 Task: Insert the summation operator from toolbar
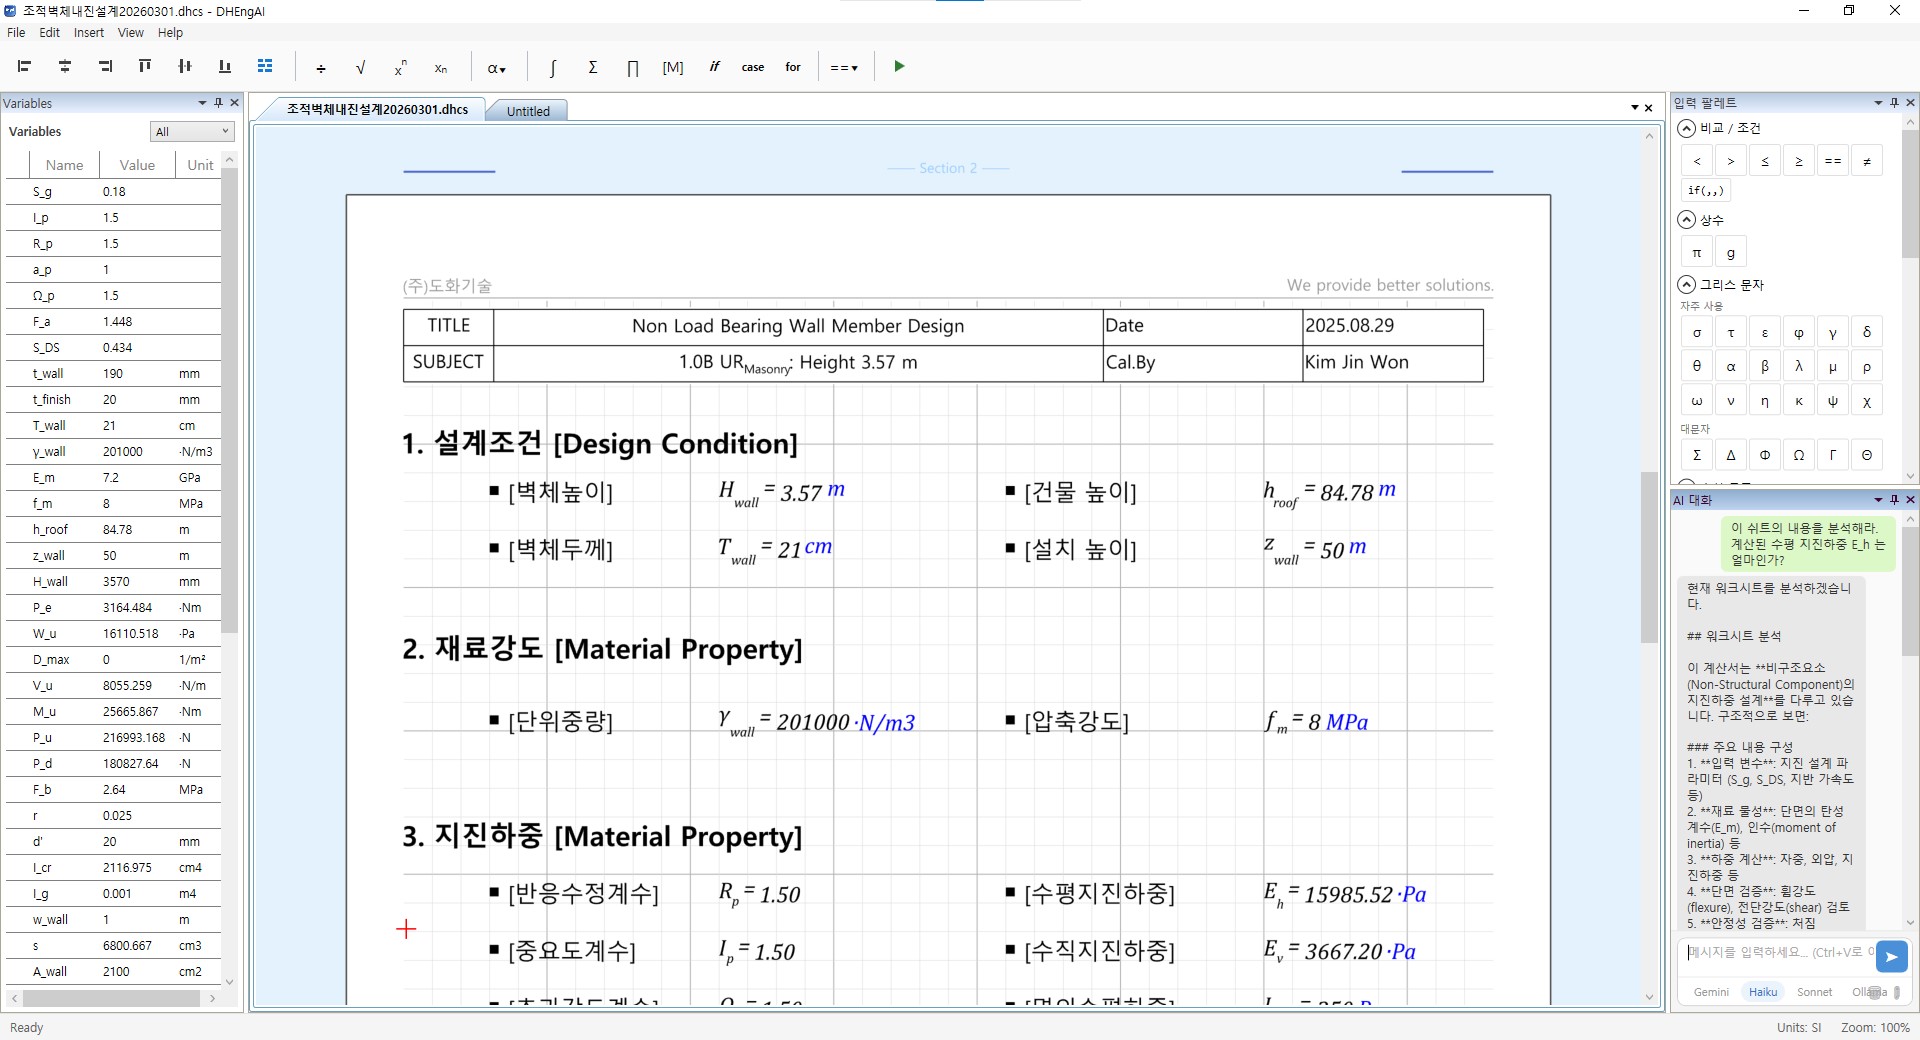[x=592, y=67]
